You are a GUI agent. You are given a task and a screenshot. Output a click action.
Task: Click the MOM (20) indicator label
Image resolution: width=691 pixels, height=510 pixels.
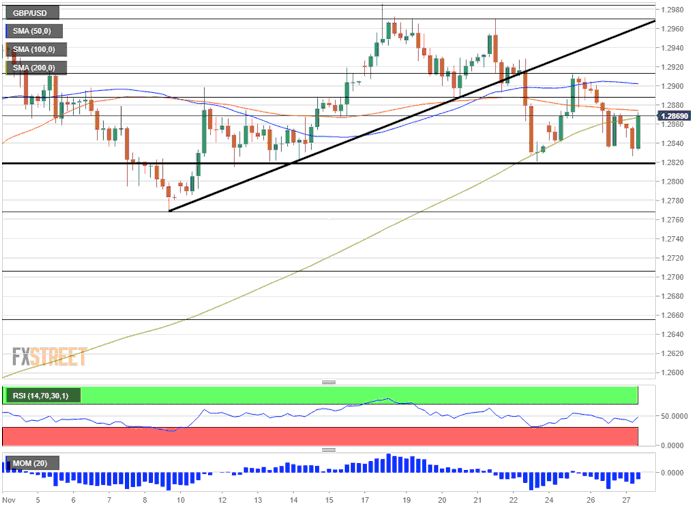pyautogui.click(x=31, y=463)
